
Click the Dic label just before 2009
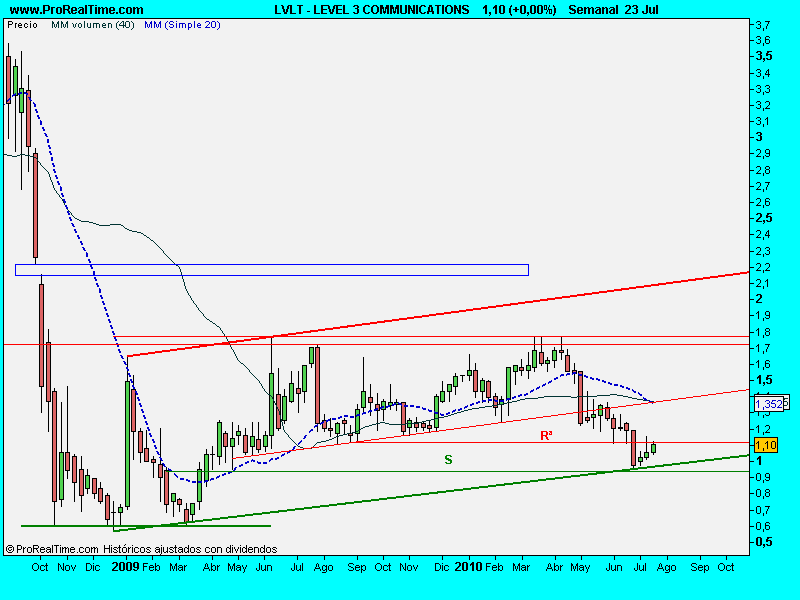tap(92, 567)
